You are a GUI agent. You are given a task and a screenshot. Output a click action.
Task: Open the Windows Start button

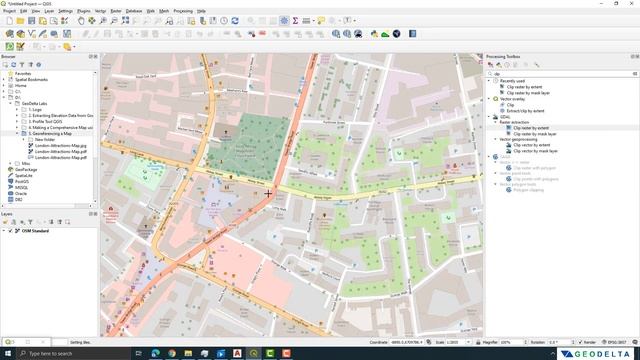coord(8,353)
